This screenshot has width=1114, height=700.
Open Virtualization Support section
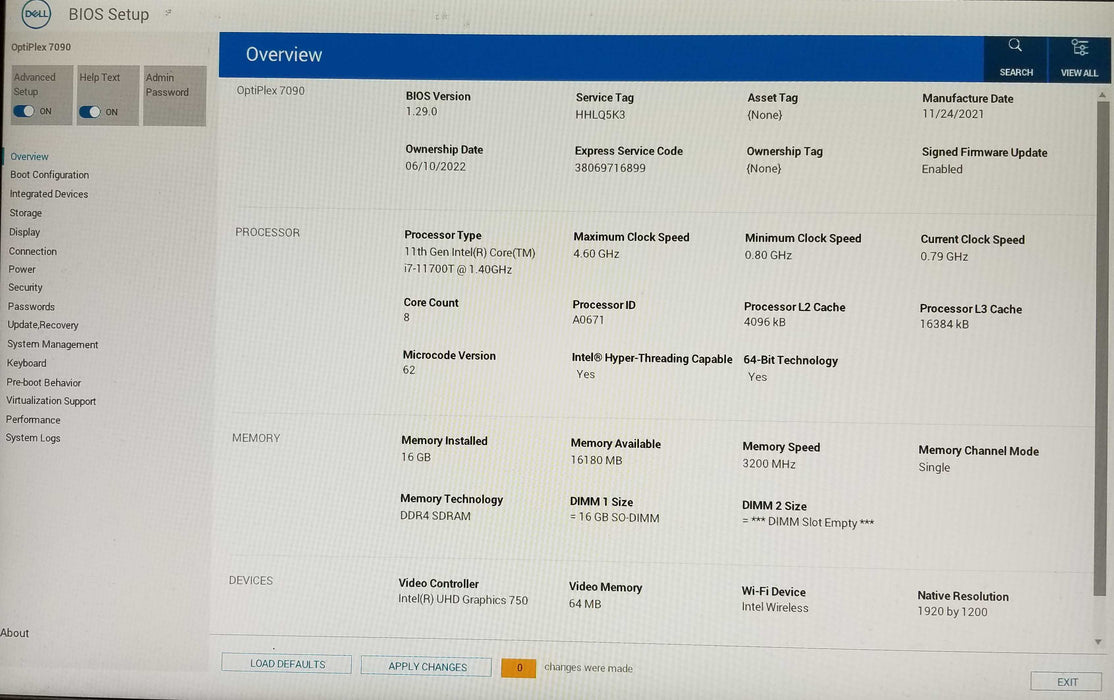[x=51, y=401]
